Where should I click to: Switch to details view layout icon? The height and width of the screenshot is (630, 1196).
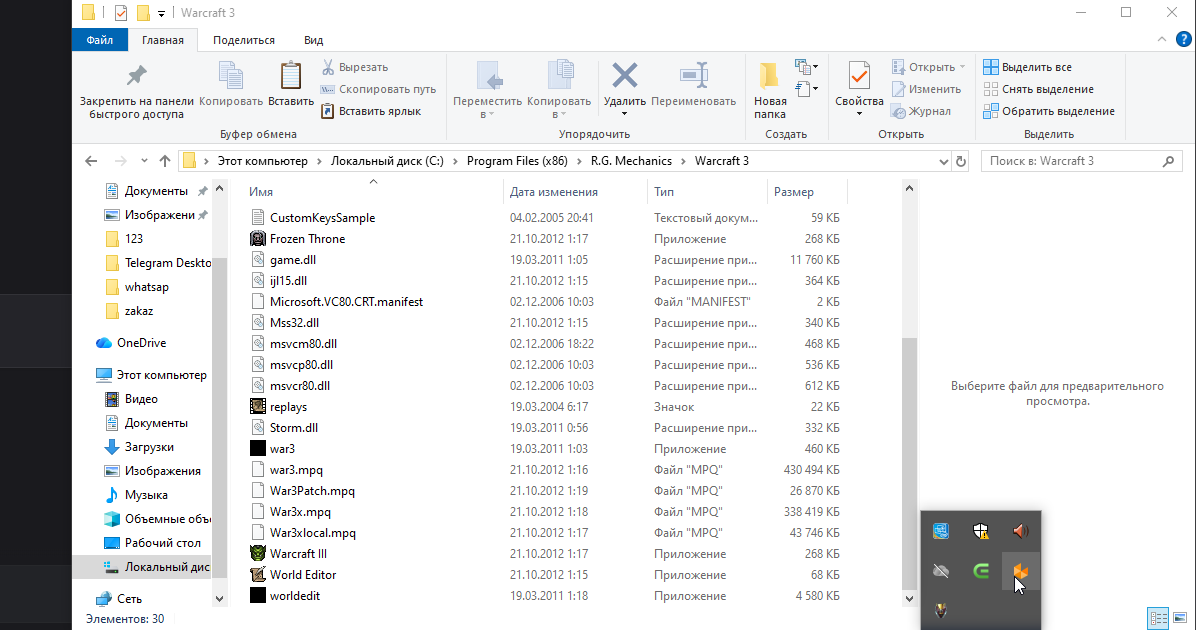tap(1158, 618)
